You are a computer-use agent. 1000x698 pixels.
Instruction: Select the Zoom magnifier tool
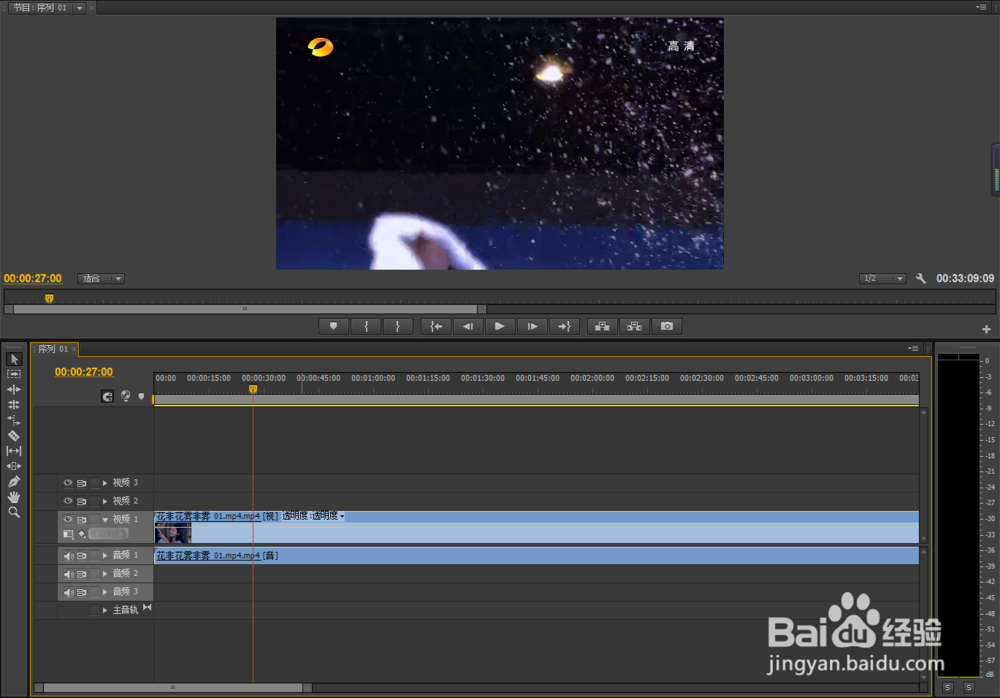coord(14,512)
